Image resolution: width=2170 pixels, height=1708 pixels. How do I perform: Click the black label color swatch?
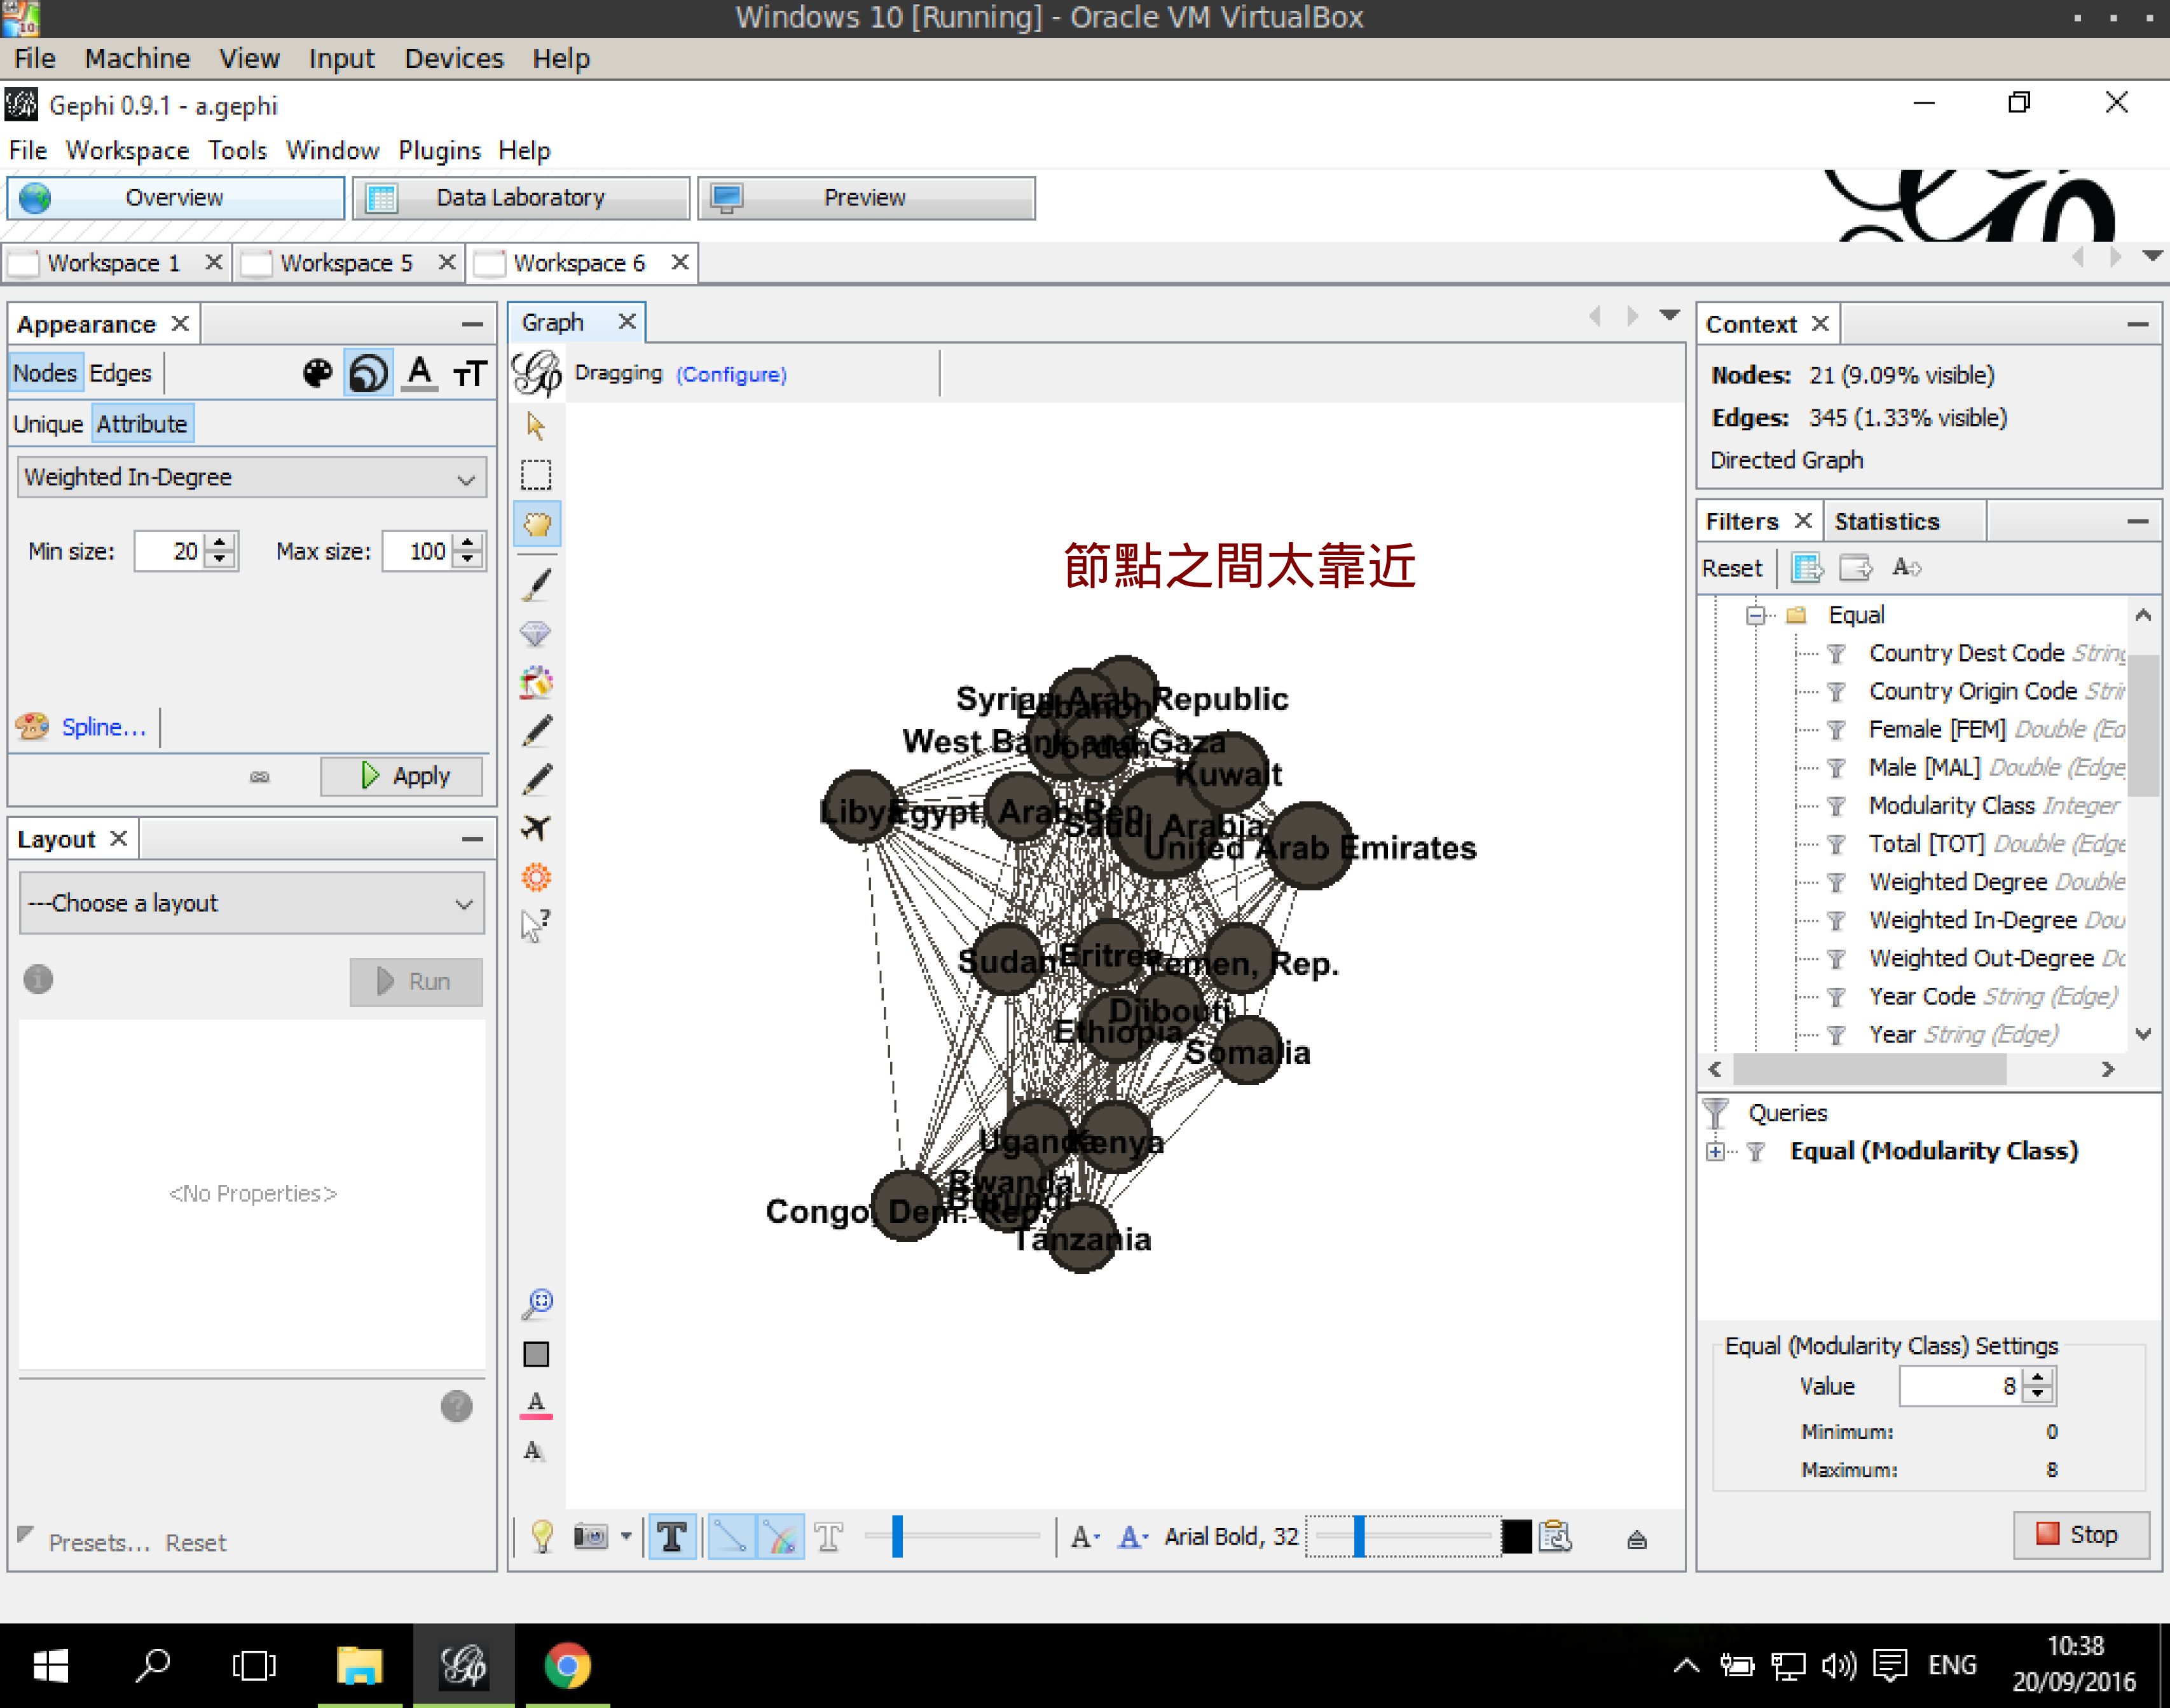tap(1516, 1536)
